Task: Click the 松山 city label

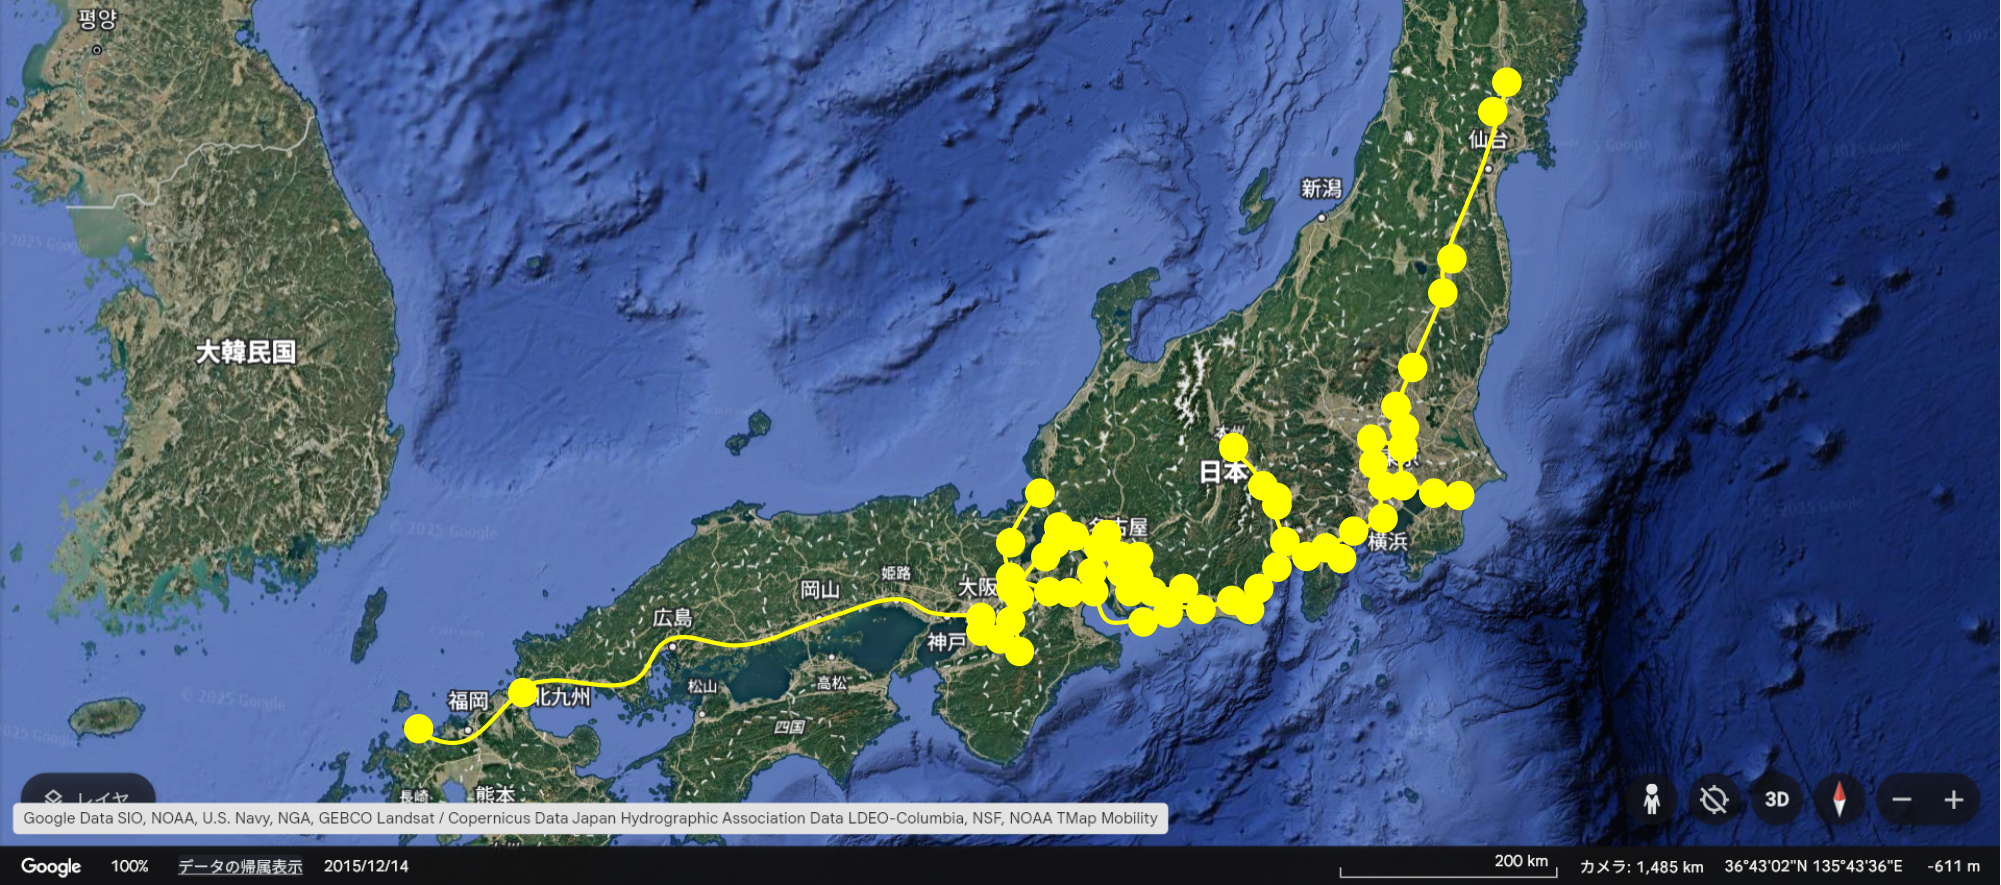Action: [x=702, y=686]
